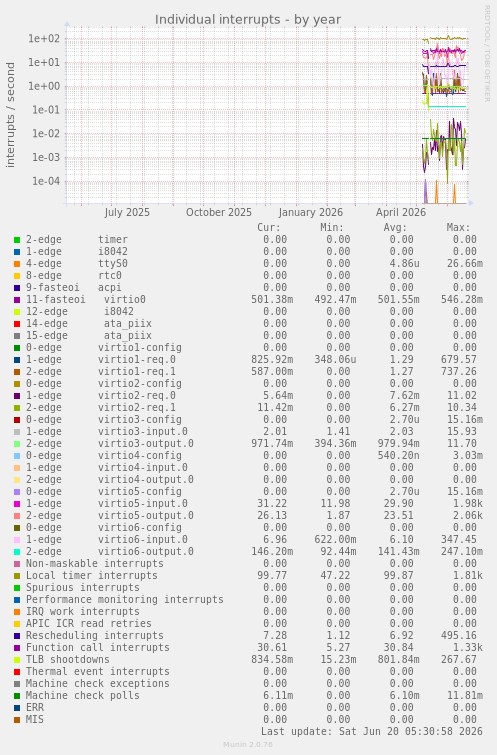
Task: Click the green timer legend swatch
Action: click(17, 240)
